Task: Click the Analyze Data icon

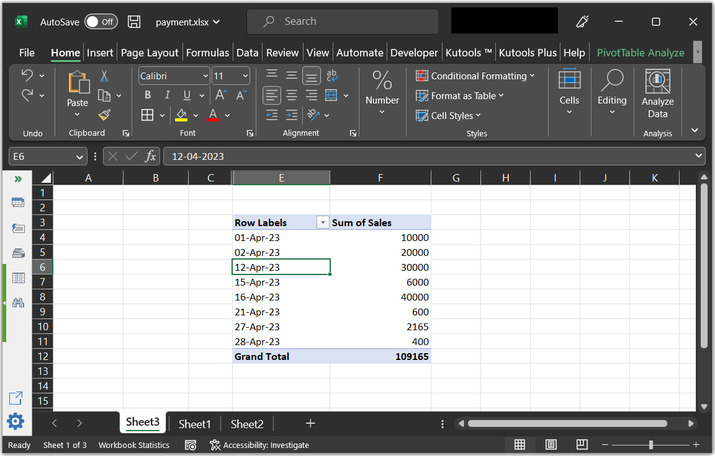Action: tap(657, 82)
